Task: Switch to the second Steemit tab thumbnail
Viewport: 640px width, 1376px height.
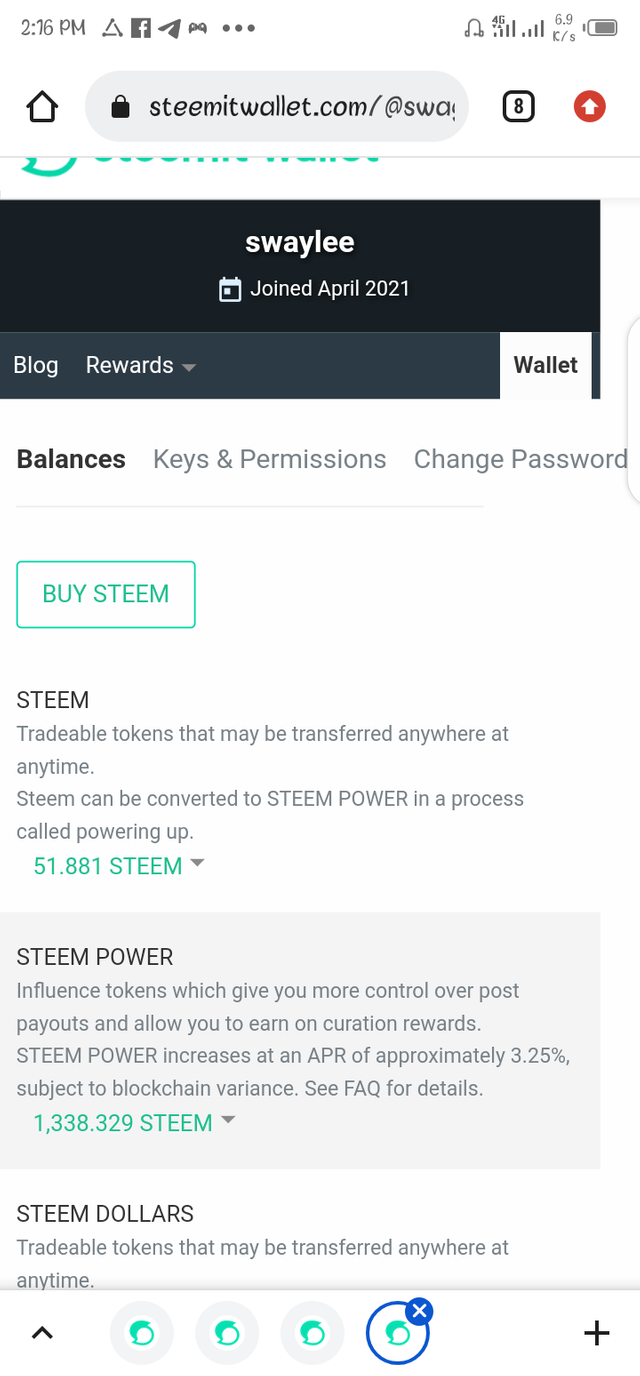Action: point(227,1333)
